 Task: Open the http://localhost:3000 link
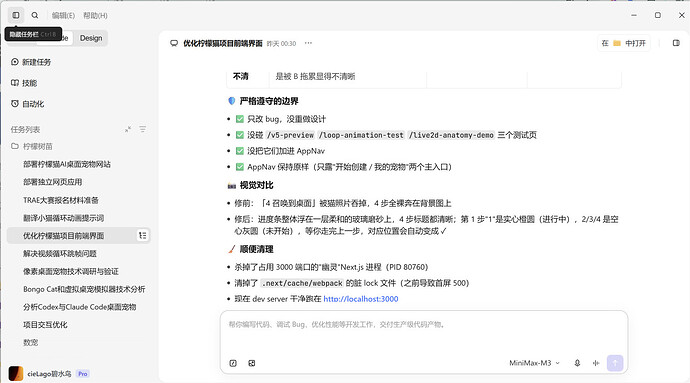pyautogui.click(x=361, y=299)
